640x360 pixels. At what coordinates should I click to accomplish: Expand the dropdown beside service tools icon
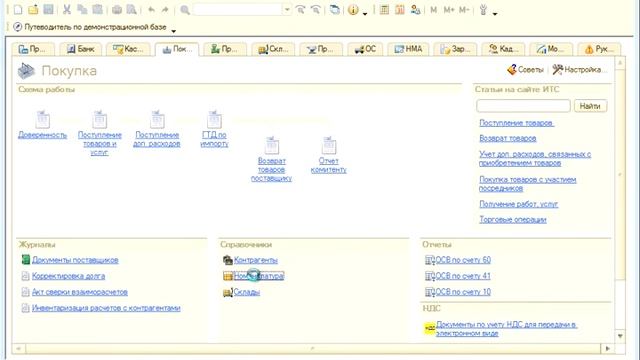495,13
